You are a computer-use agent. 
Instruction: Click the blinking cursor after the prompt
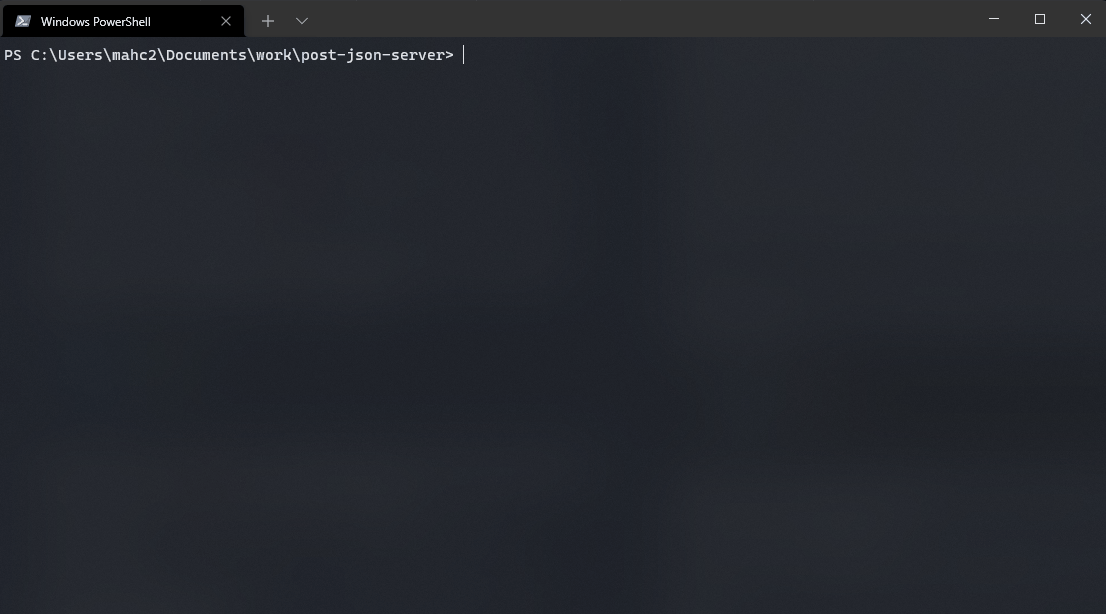coord(463,55)
